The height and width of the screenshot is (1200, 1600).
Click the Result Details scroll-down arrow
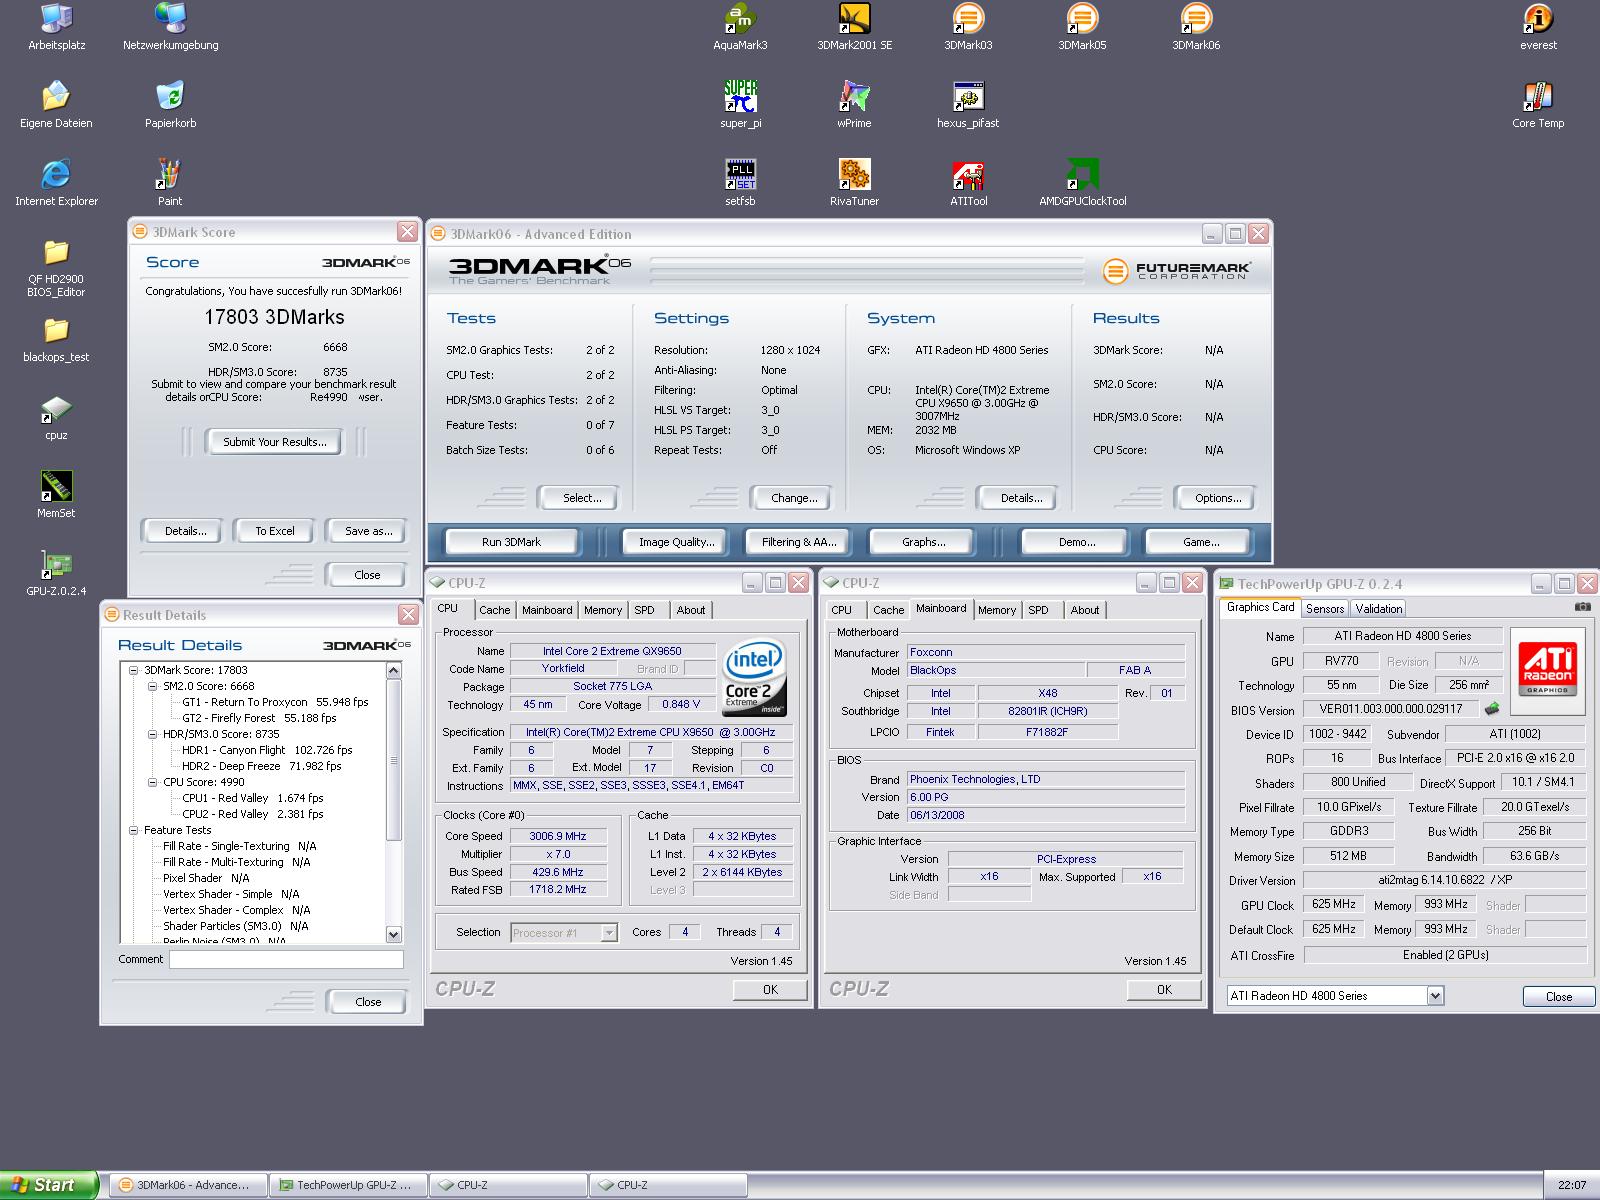click(x=393, y=935)
